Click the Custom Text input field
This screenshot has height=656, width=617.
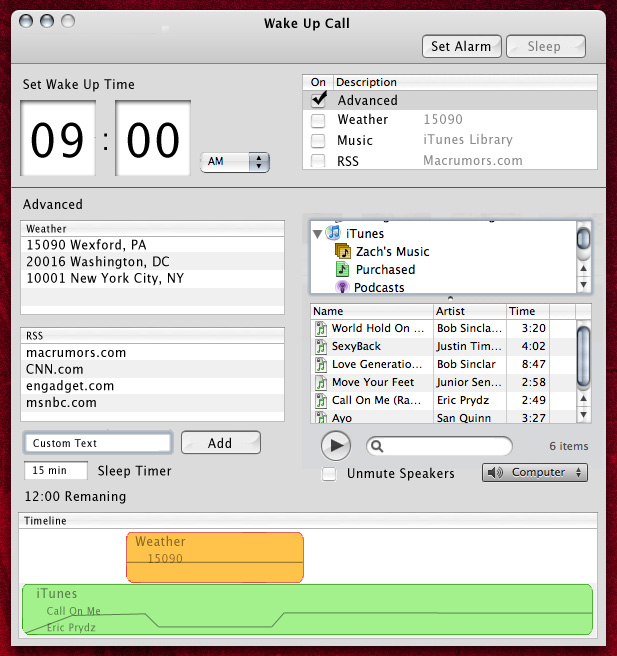[x=98, y=443]
